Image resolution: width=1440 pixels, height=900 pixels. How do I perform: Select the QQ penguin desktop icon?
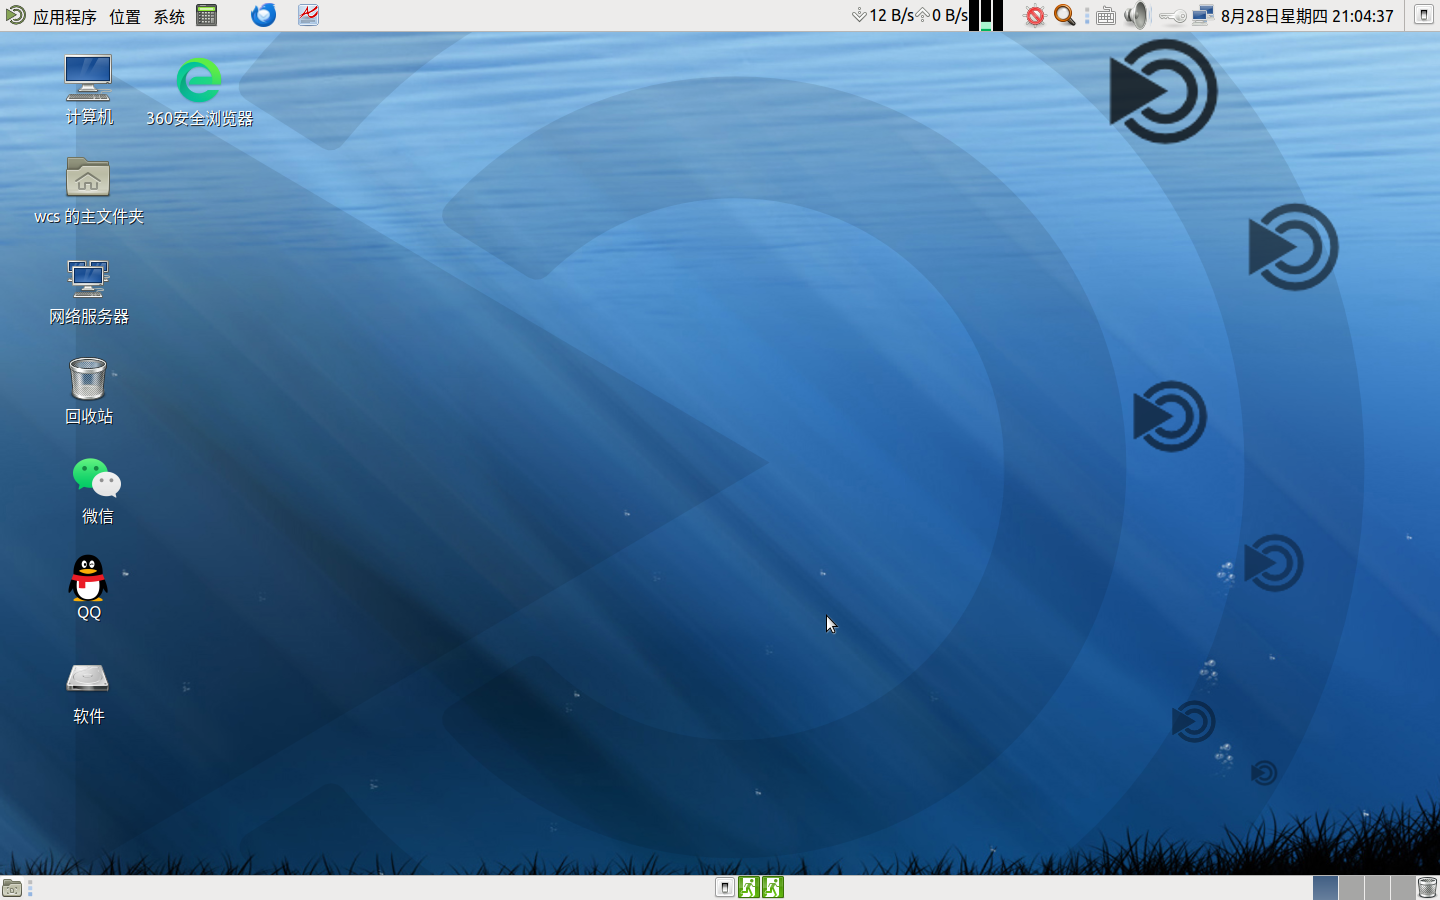click(89, 588)
